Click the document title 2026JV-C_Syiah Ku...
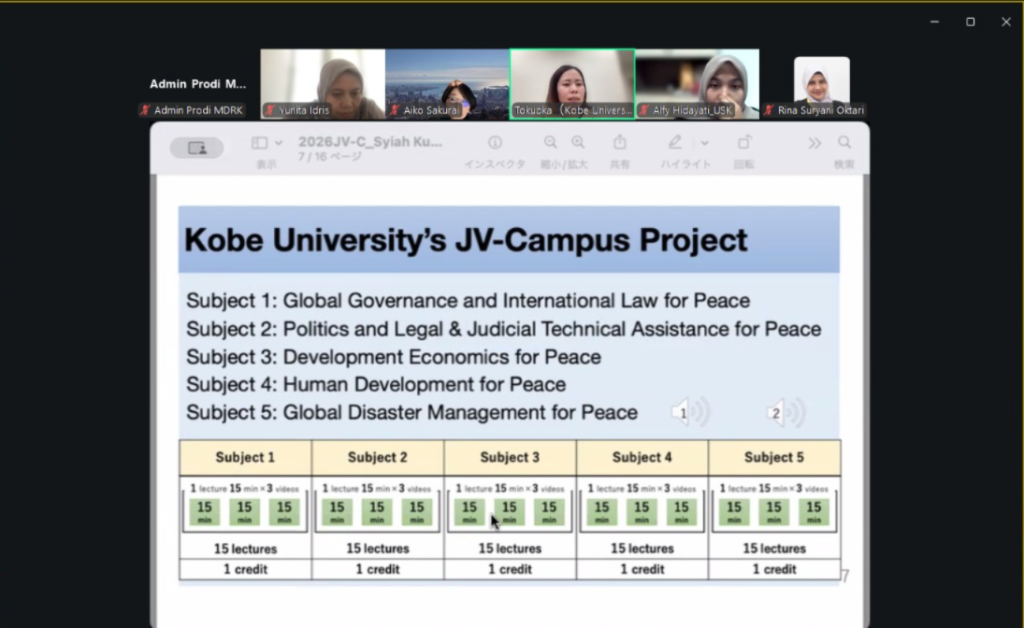The width and height of the screenshot is (1024, 628). point(370,142)
